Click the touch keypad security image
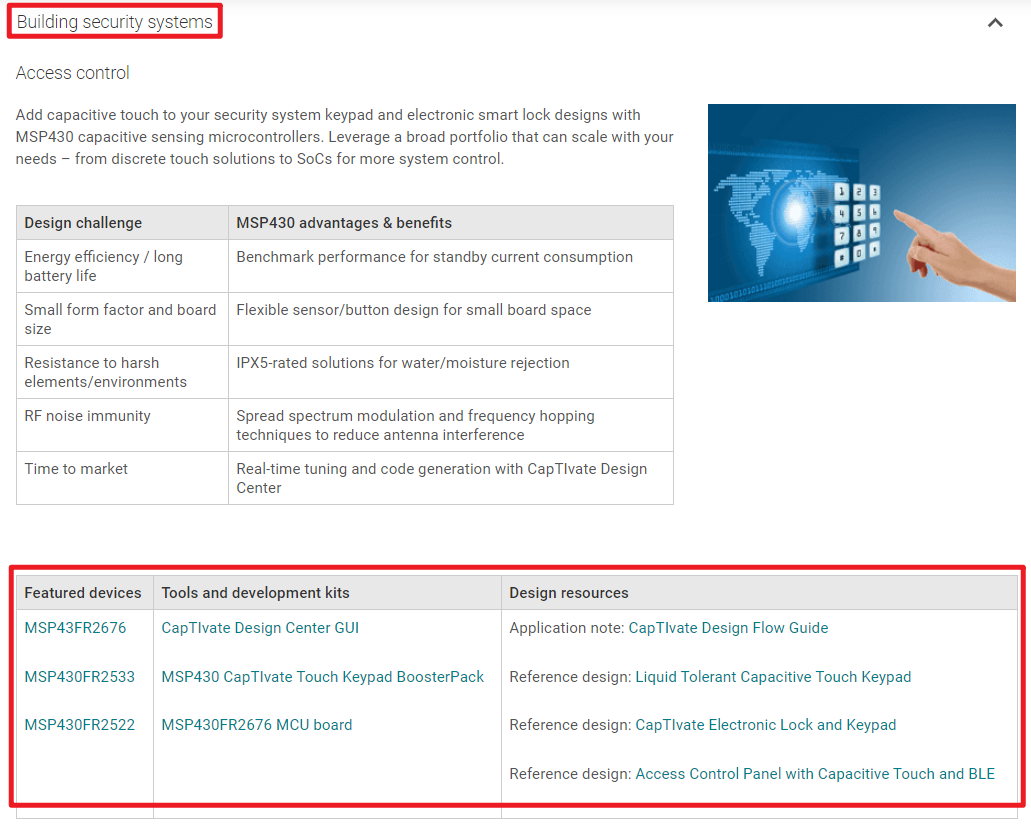1031x828 pixels. click(x=861, y=203)
